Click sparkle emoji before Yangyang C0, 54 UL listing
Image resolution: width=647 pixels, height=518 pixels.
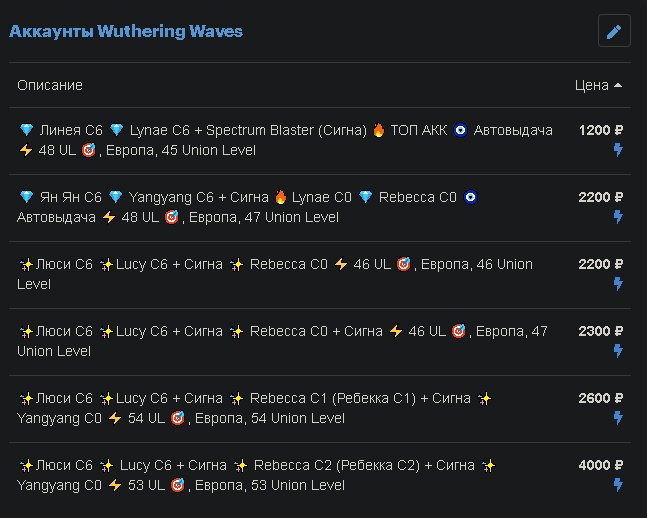click(484, 399)
